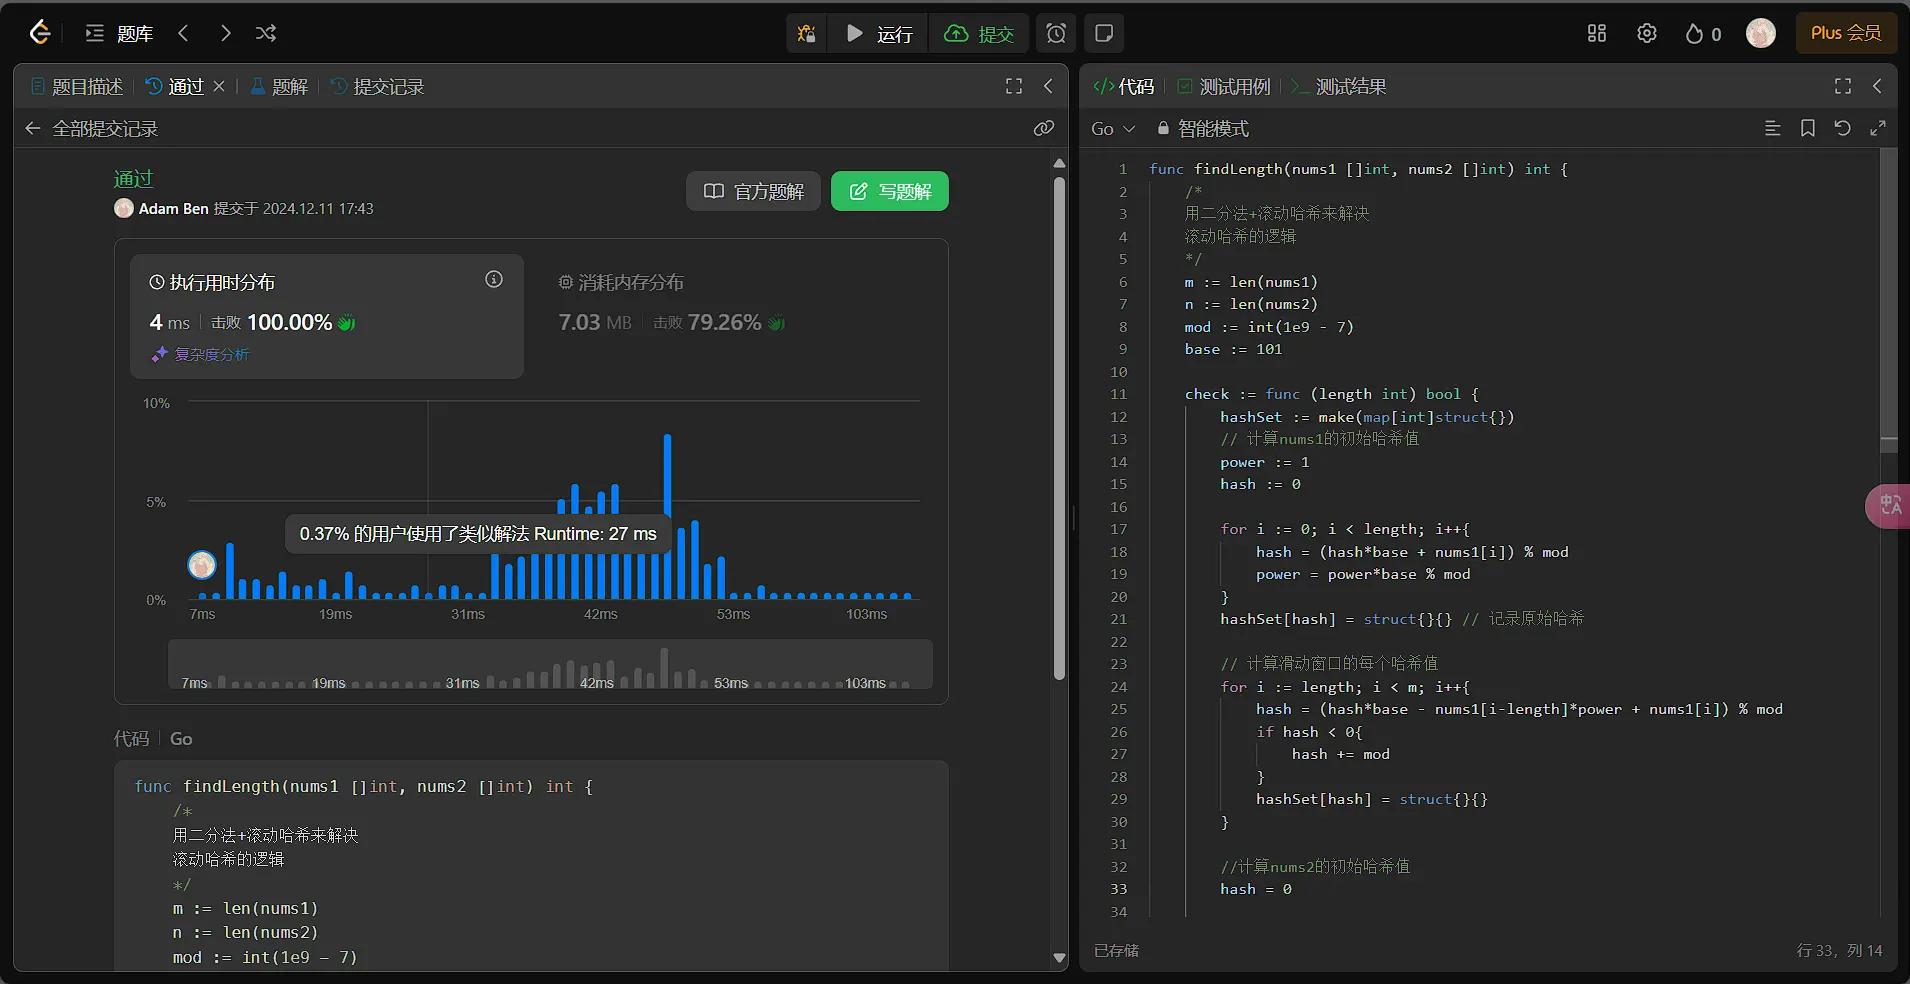The width and height of the screenshot is (1910, 984).
Task: Collapse the left panel with chevron
Action: coord(1048,86)
